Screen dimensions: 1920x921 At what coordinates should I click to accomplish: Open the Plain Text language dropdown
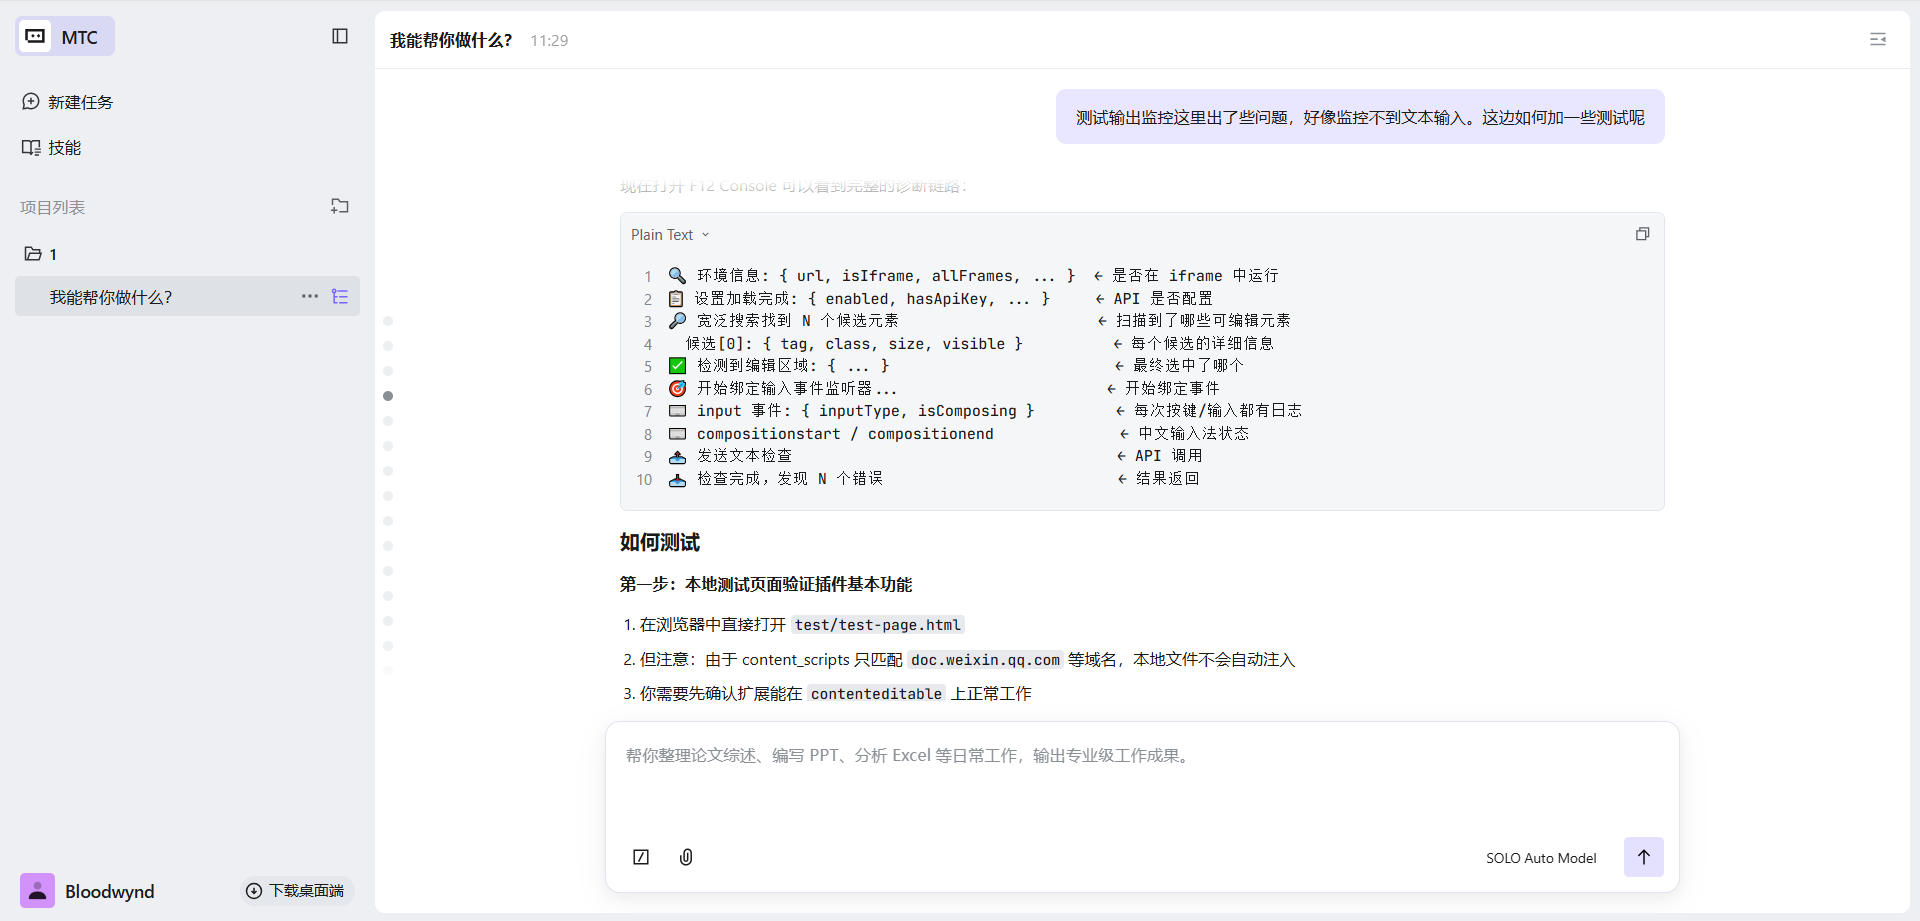670,235
